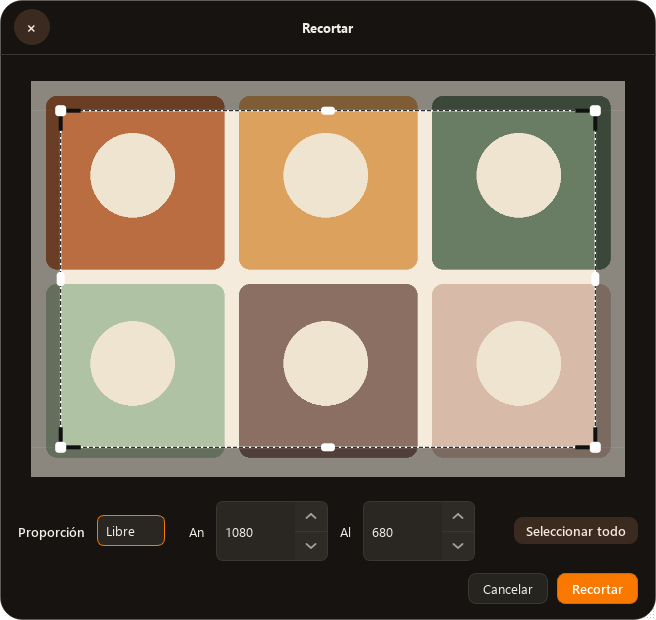Click the Cancelar button

click(x=507, y=589)
